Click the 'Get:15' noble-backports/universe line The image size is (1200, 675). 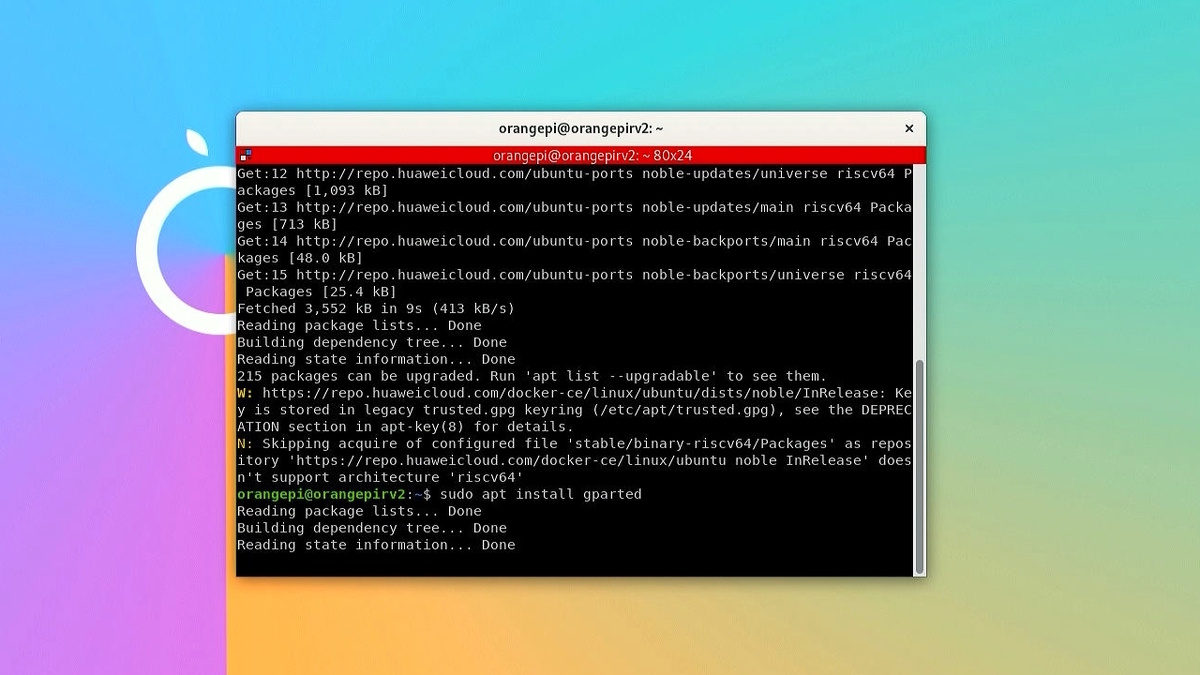[x=574, y=275]
